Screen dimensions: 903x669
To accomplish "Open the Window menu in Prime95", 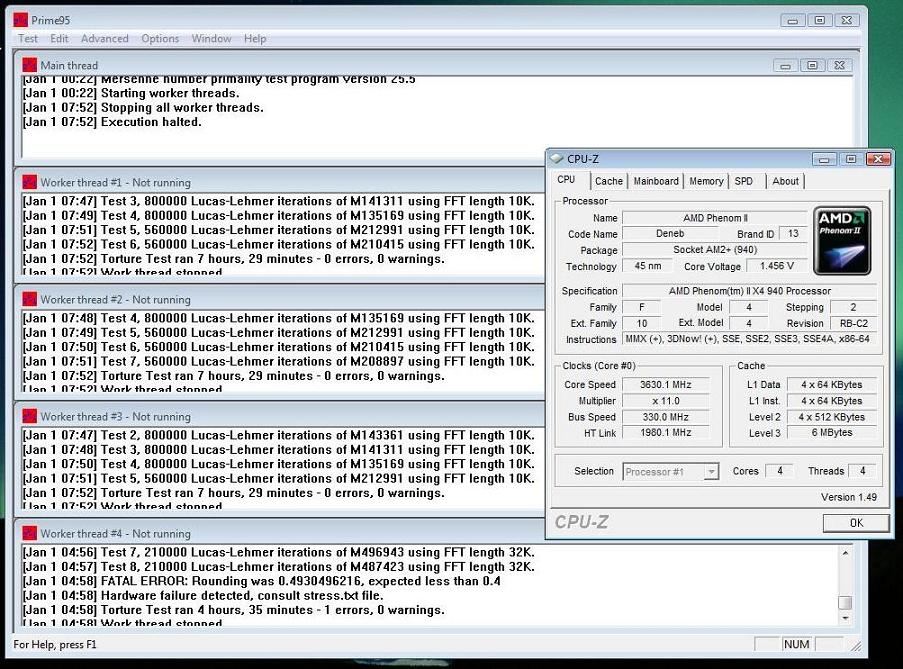I will coord(211,39).
